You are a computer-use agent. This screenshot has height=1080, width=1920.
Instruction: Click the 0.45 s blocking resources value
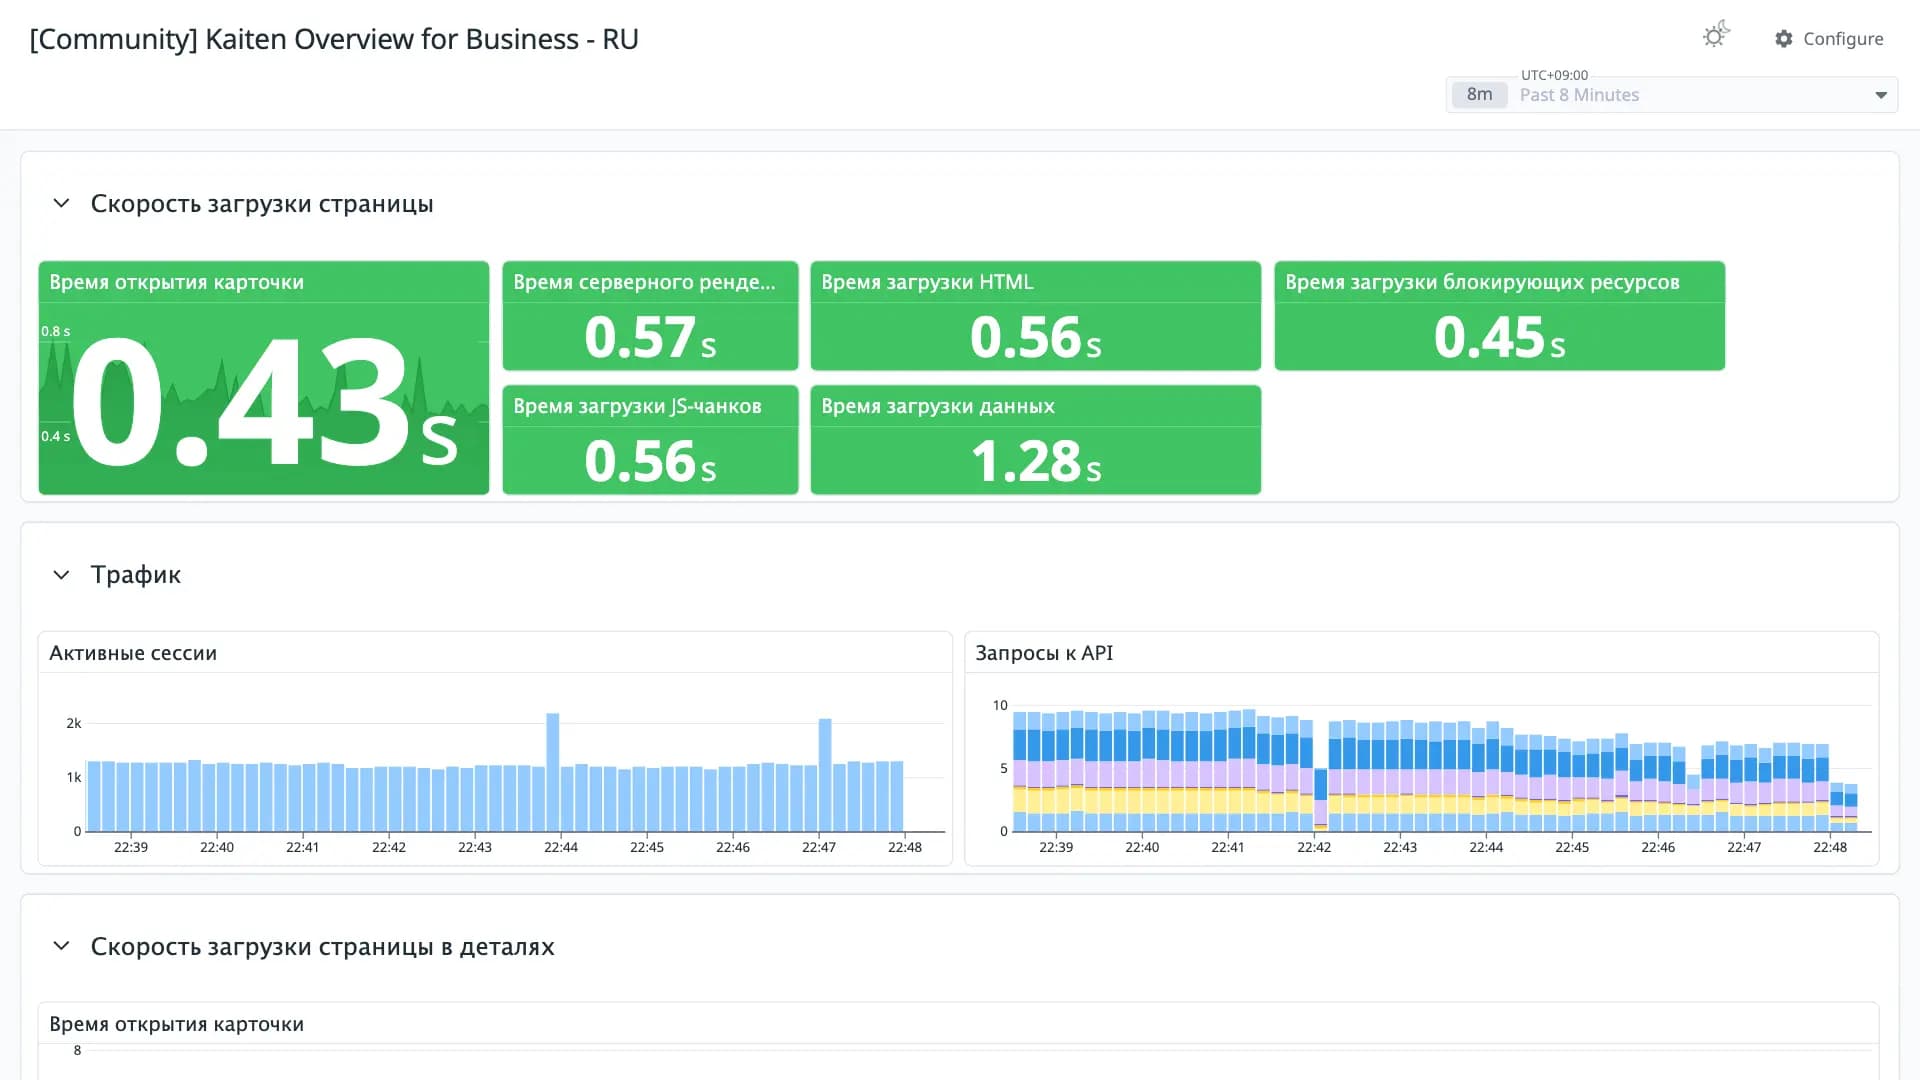[1499, 337]
